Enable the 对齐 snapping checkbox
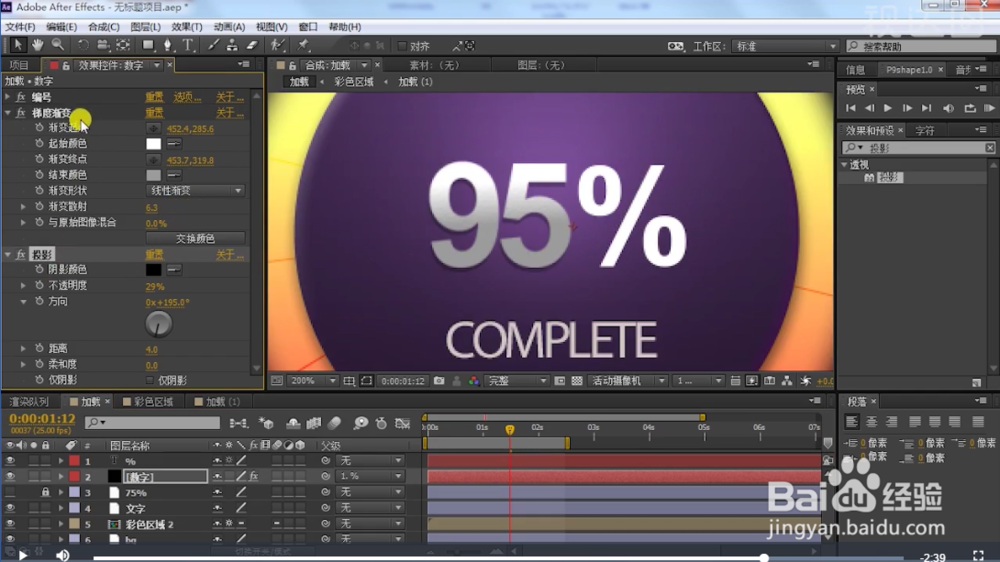This screenshot has width=1000, height=562. (x=402, y=46)
